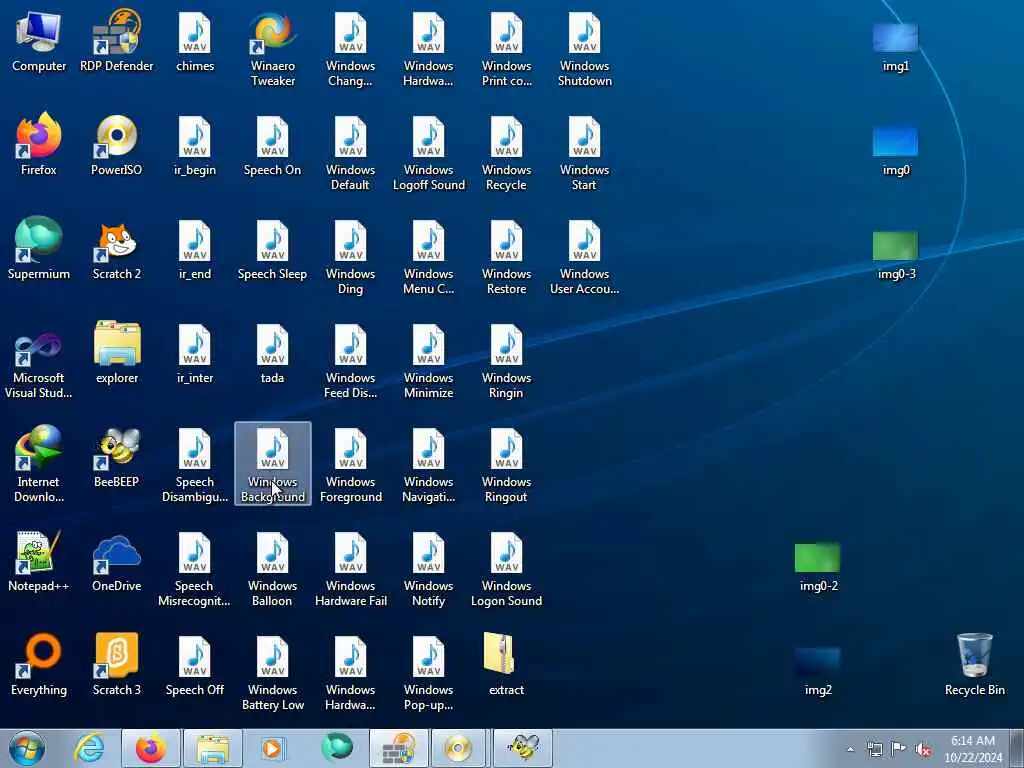Select the Winaero Tweaker shortcut
The height and width of the screenshot is (768, 1024).
click(x=272, y=50)
